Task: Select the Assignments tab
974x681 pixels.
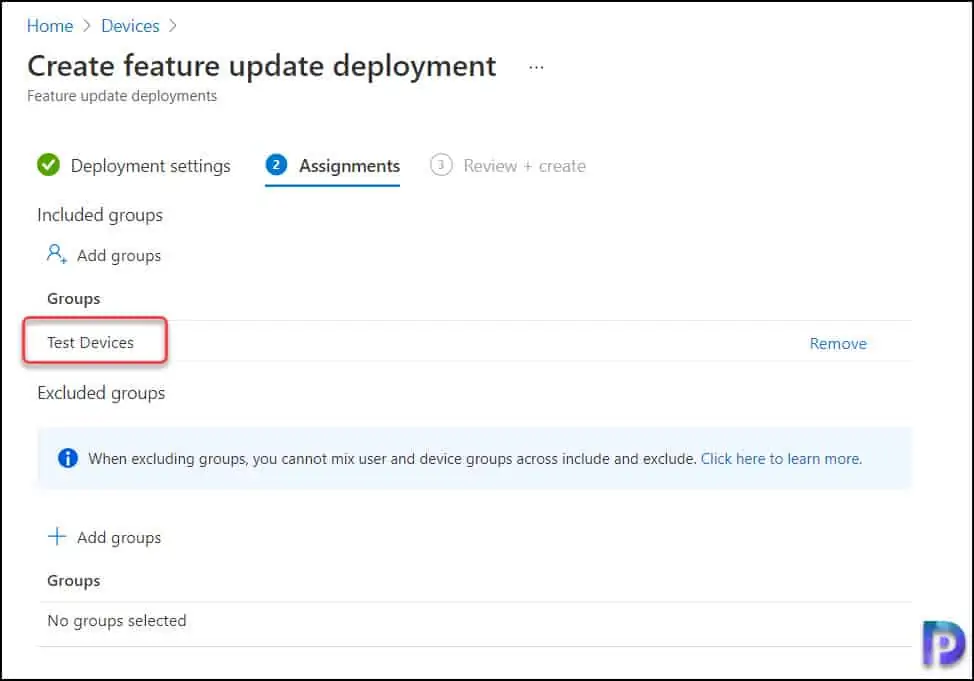Action: 349,166
